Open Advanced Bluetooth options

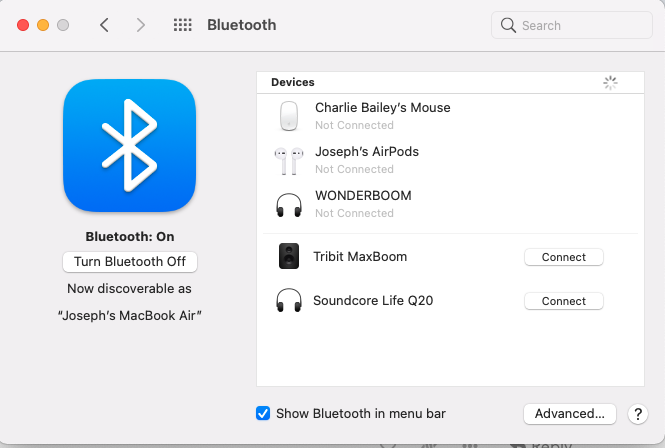pos(570,414)
